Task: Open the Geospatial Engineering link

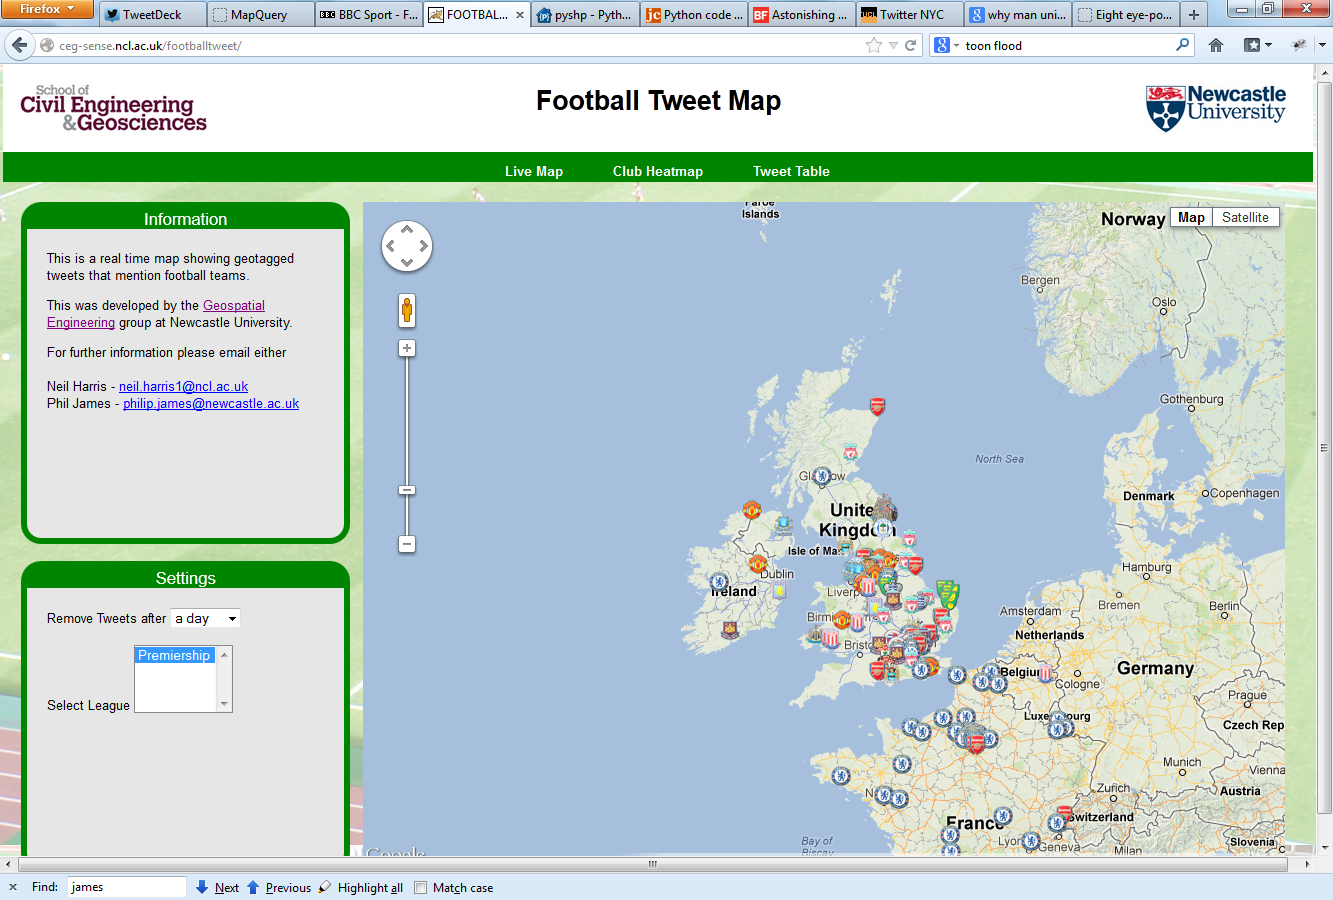Action: point(234,305)
